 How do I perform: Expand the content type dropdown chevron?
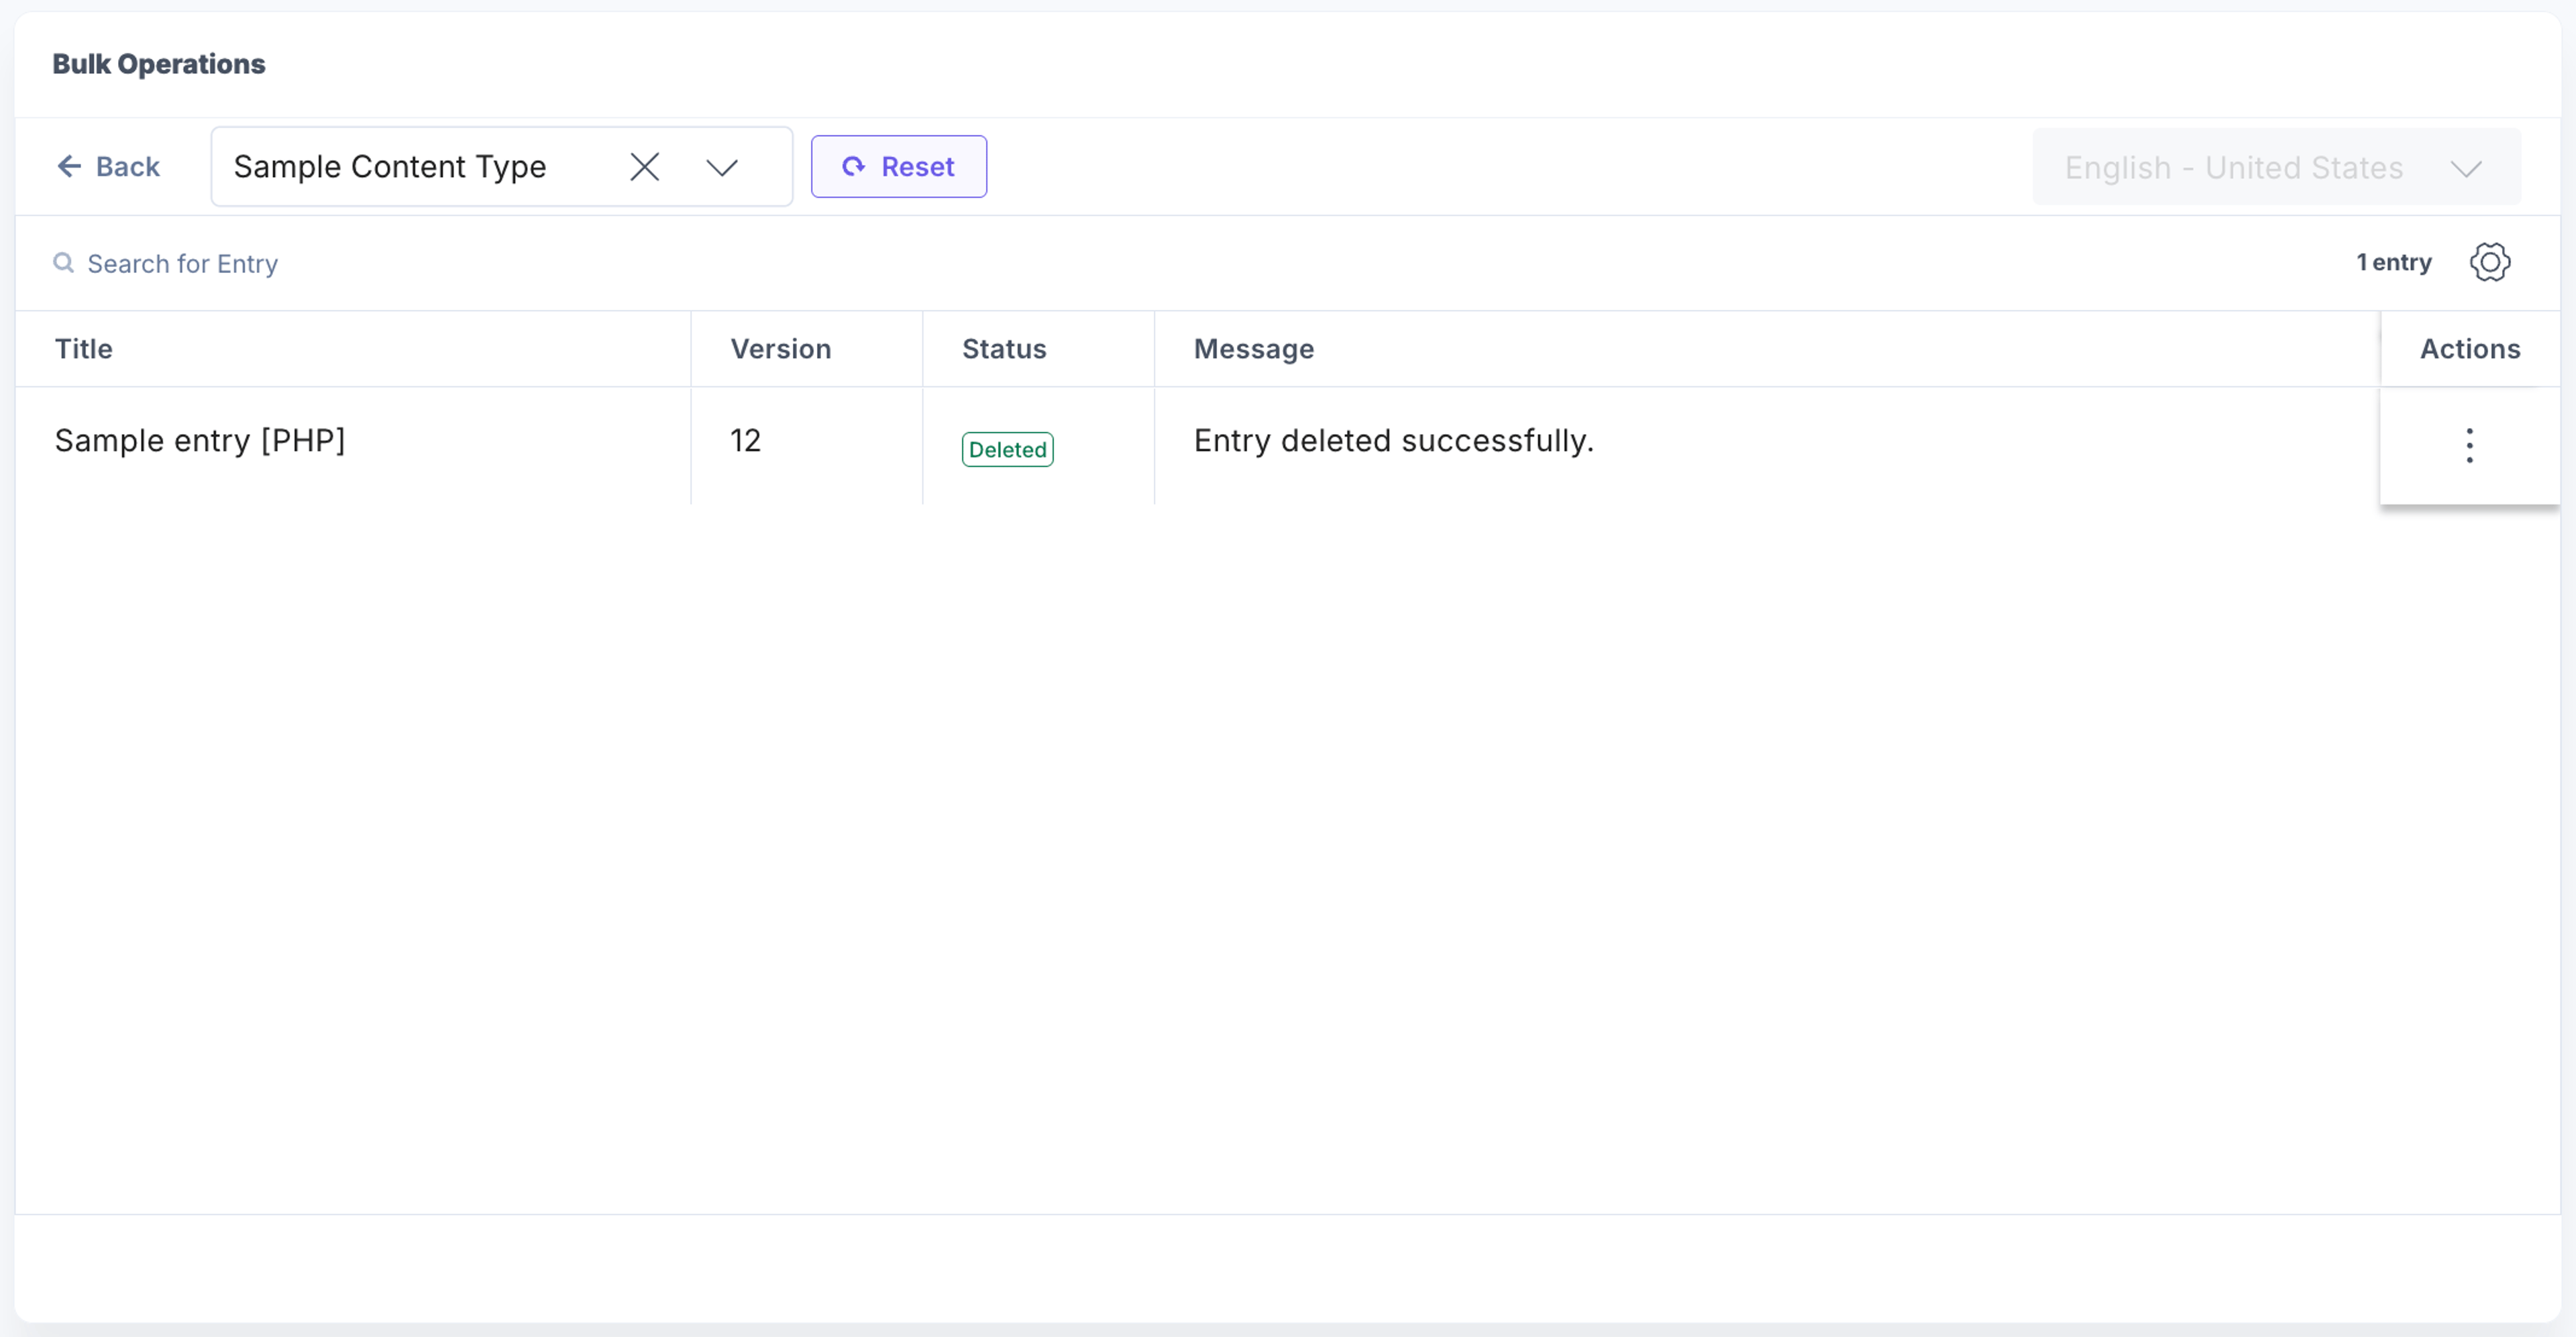point(722,167)
